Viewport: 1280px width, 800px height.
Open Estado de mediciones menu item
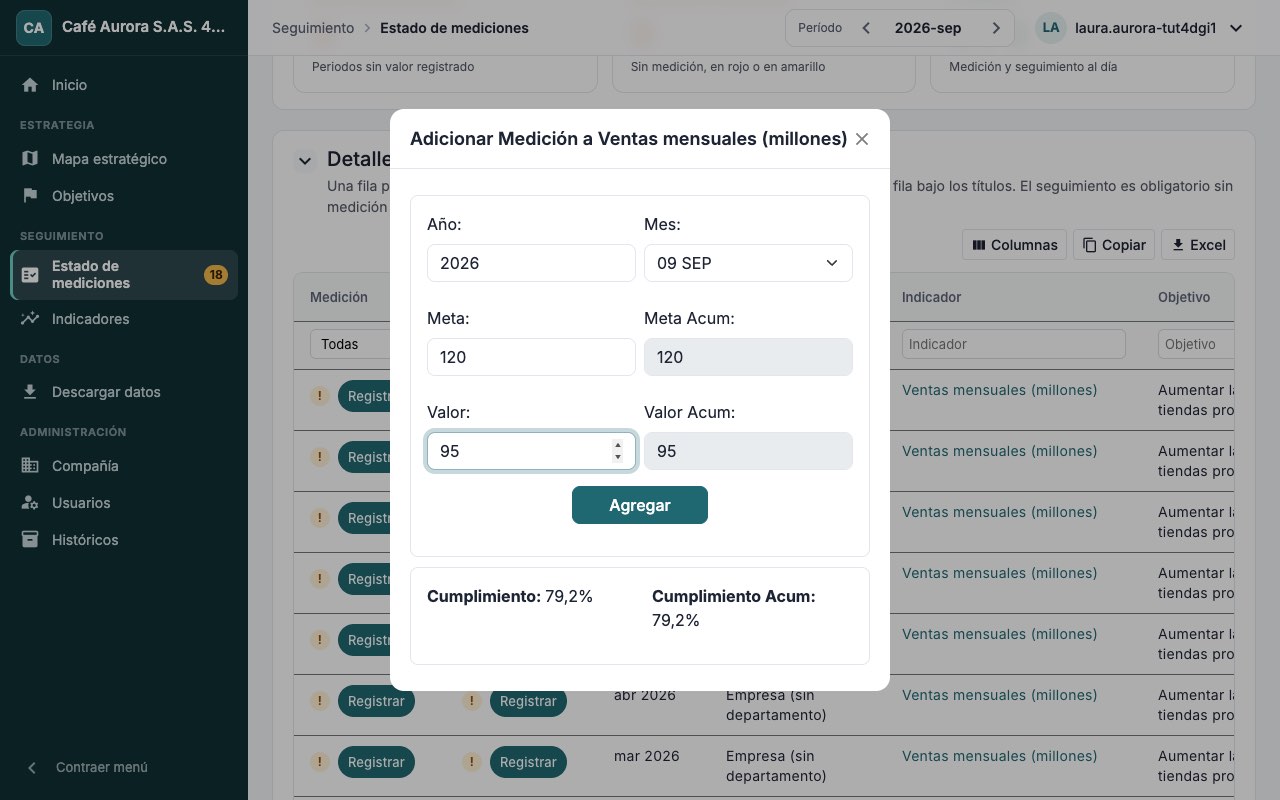[x=124, y=275]
